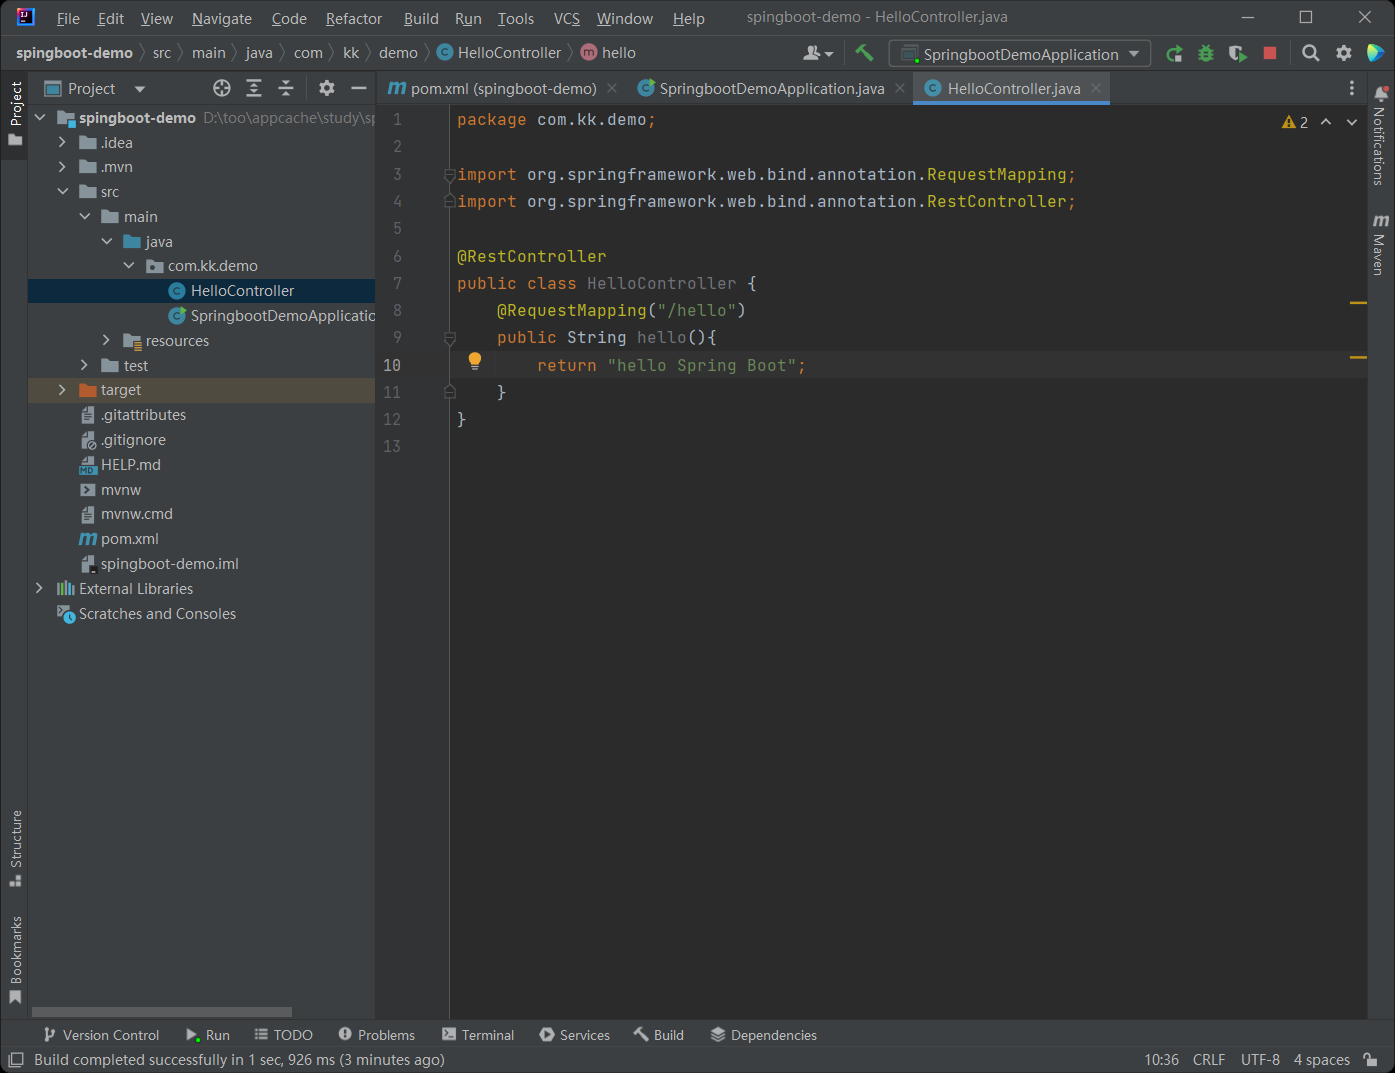Expand the test folder

click(84, 366)
